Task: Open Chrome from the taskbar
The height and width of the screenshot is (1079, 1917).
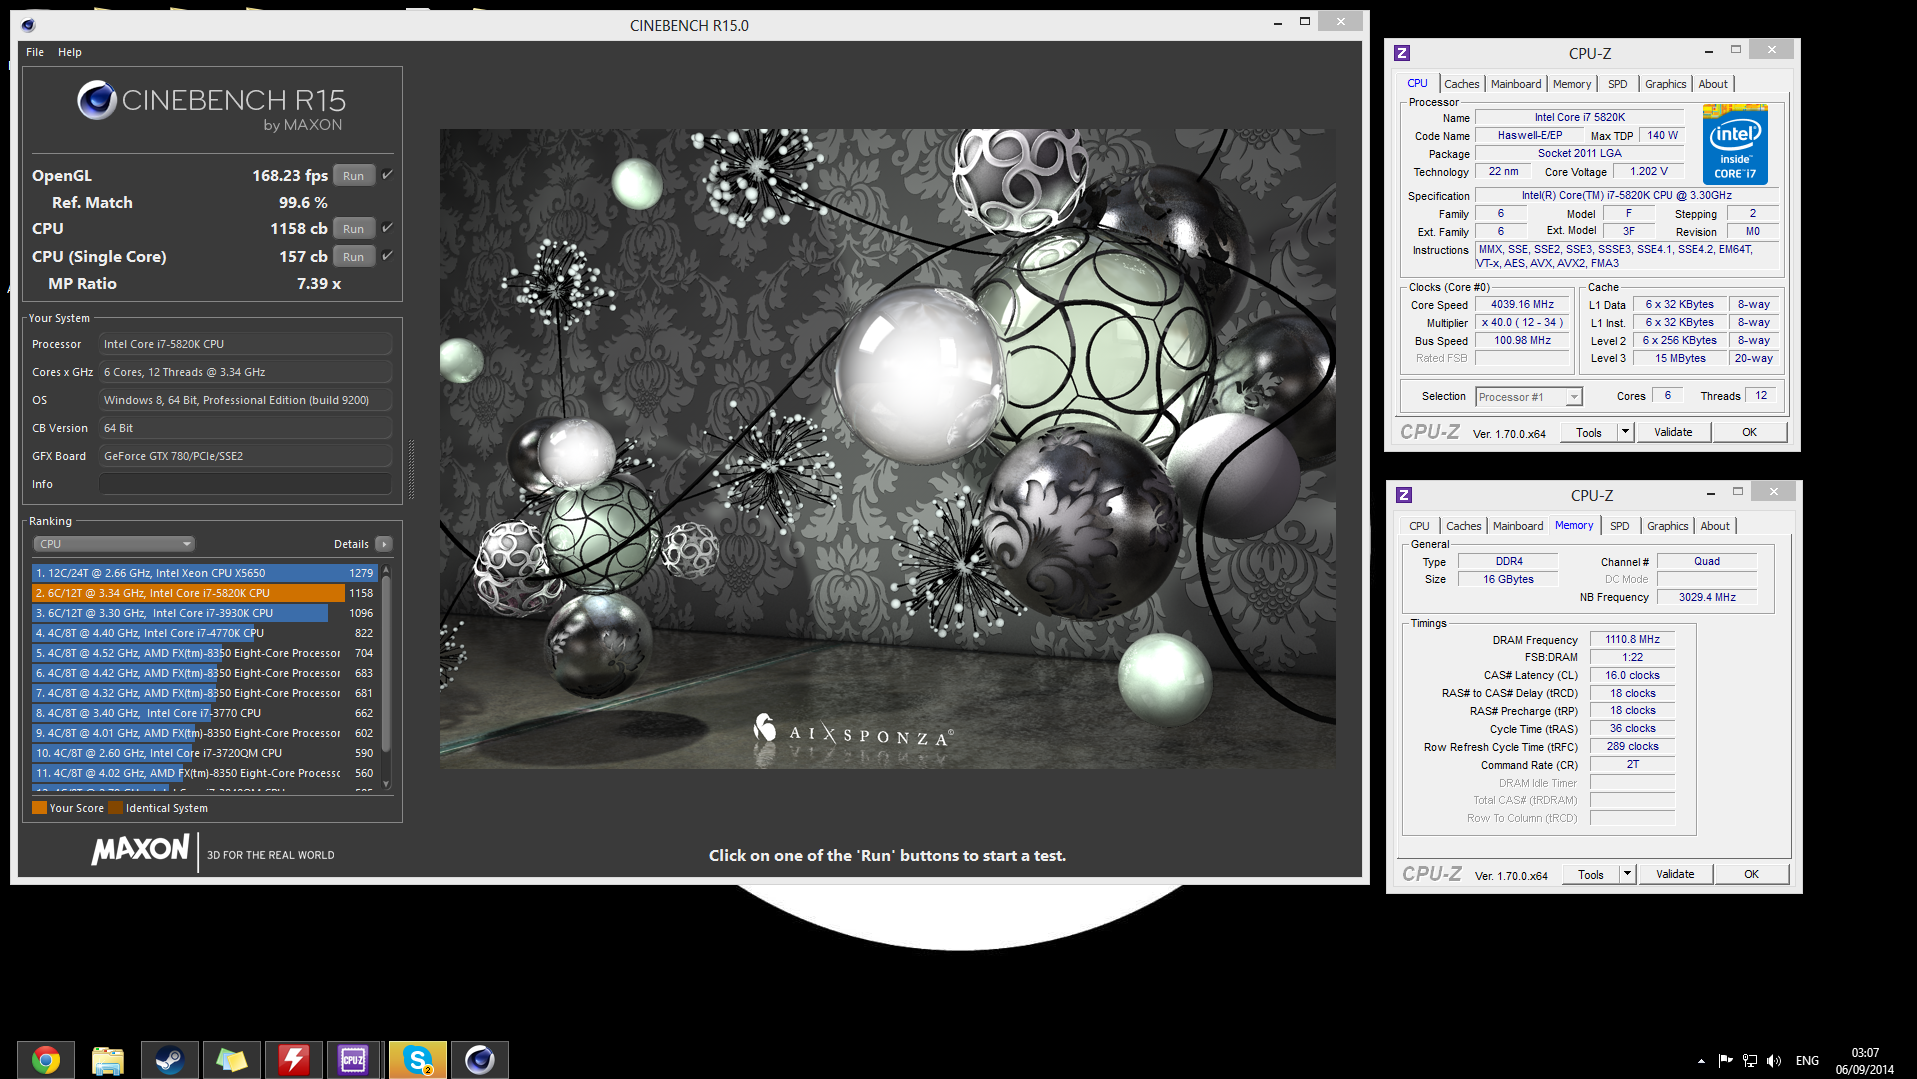Action: point(46,1059)
